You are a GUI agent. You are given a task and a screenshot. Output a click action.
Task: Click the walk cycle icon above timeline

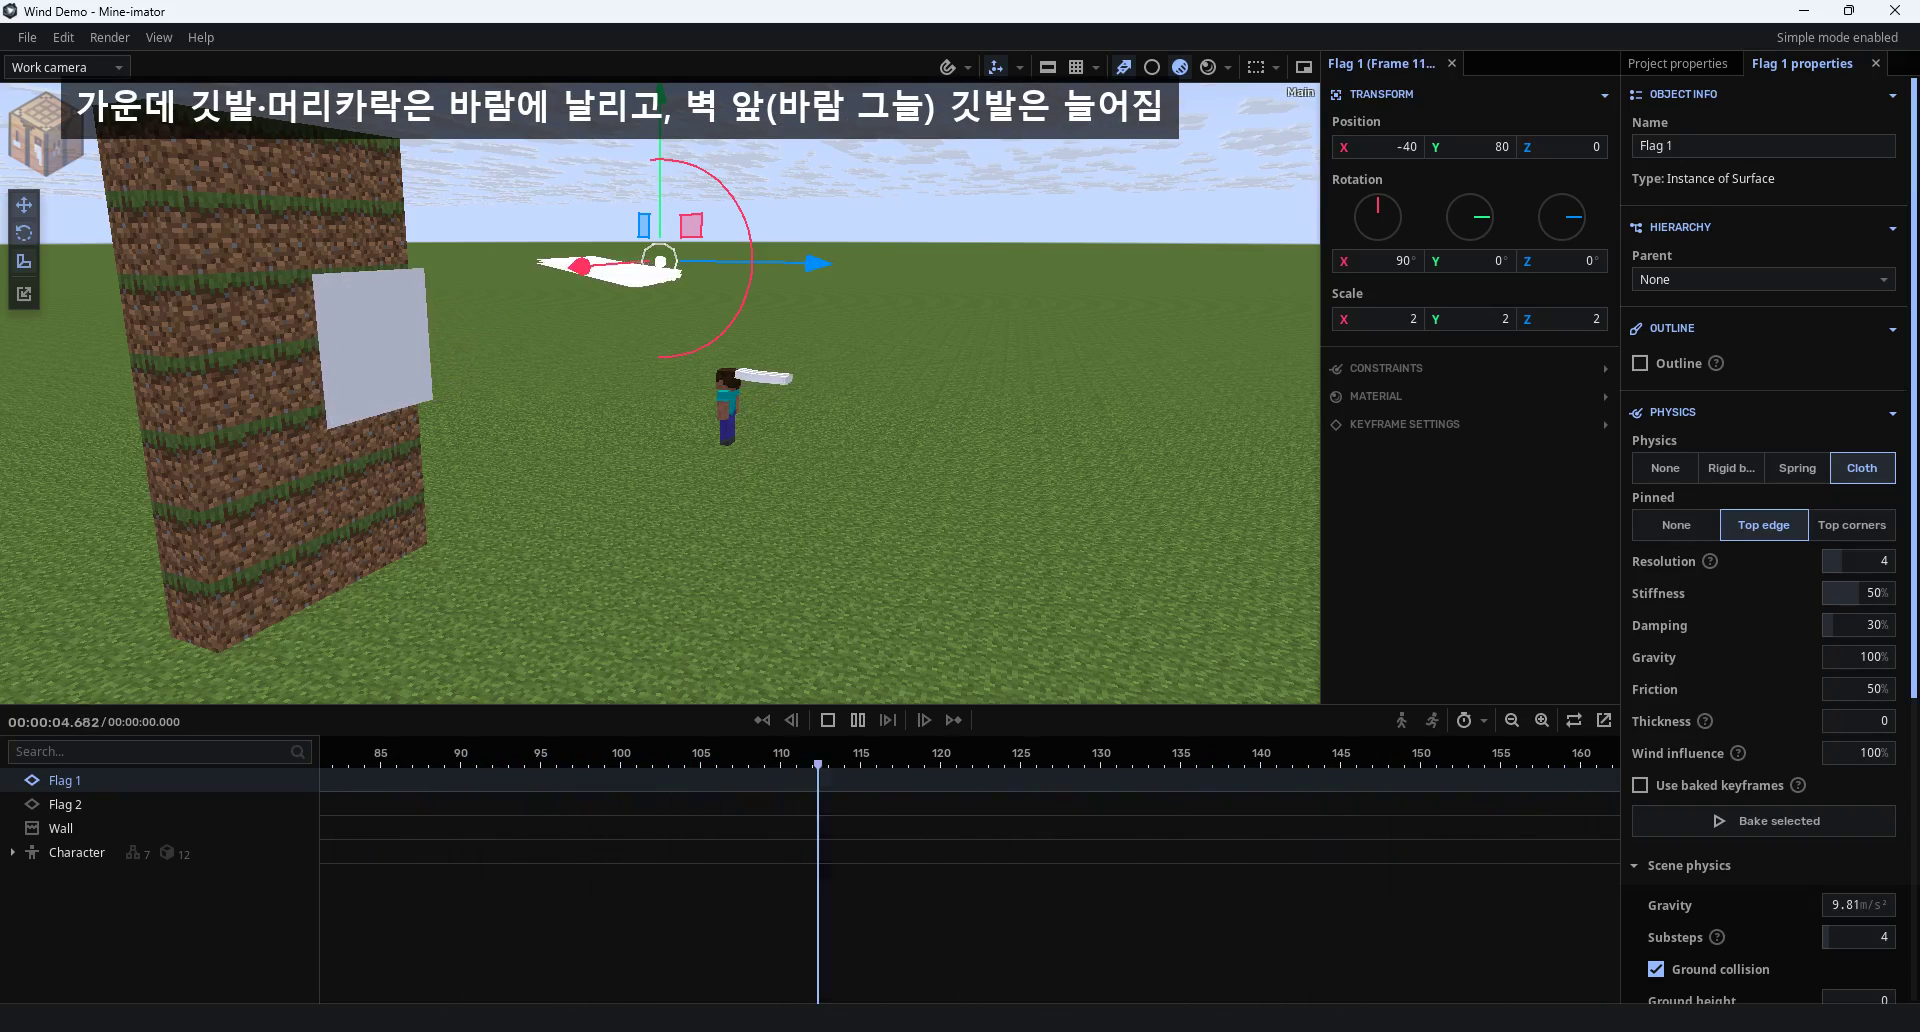(x=1402, y=720)
